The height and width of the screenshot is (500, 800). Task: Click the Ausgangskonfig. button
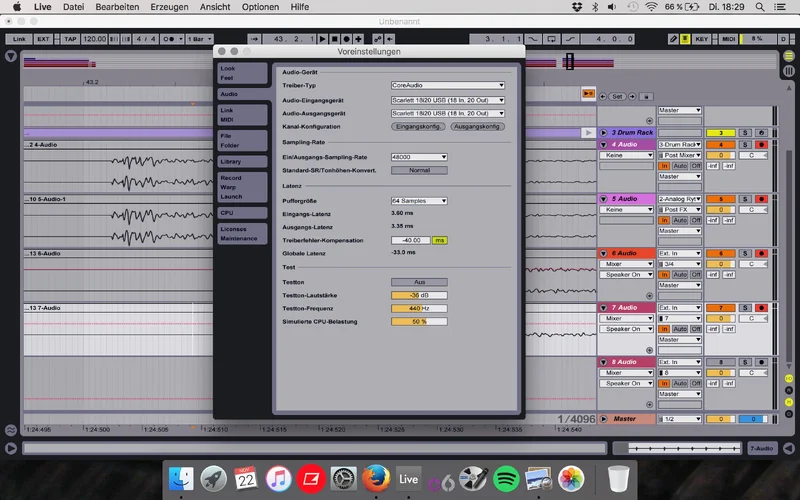click(477, 127)
